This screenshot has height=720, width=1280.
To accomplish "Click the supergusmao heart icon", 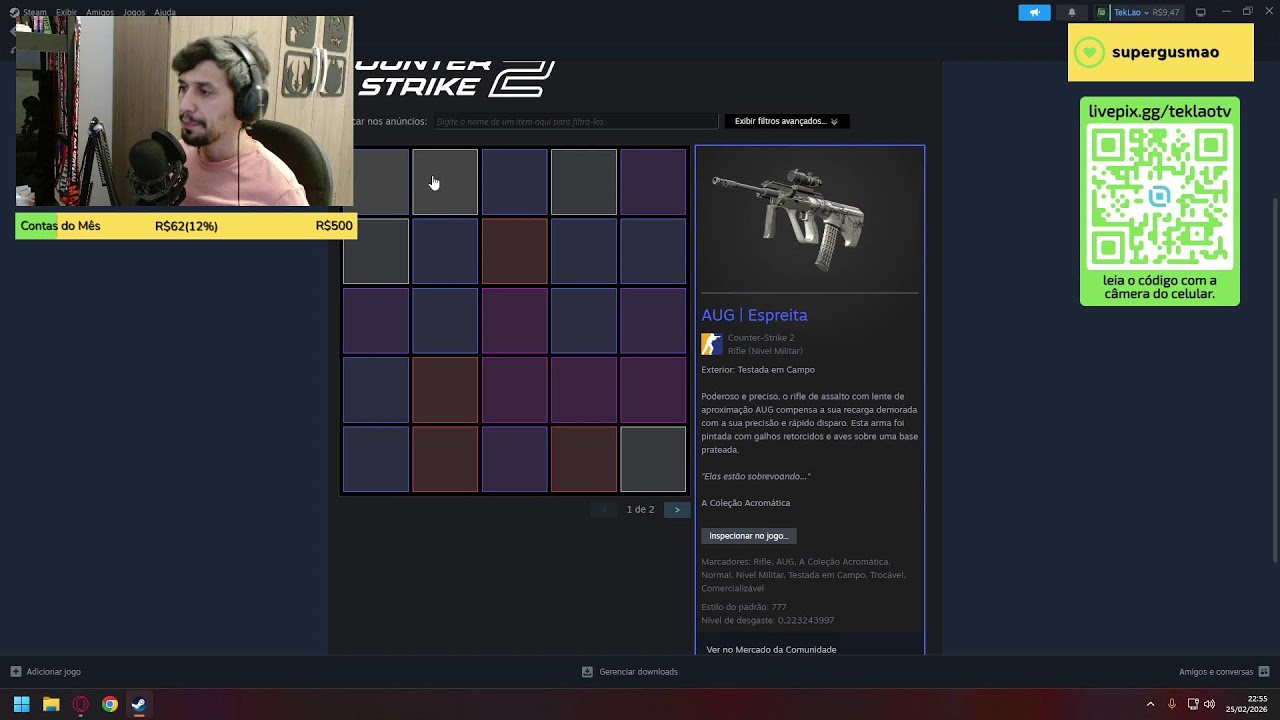I will point(1089,52).
